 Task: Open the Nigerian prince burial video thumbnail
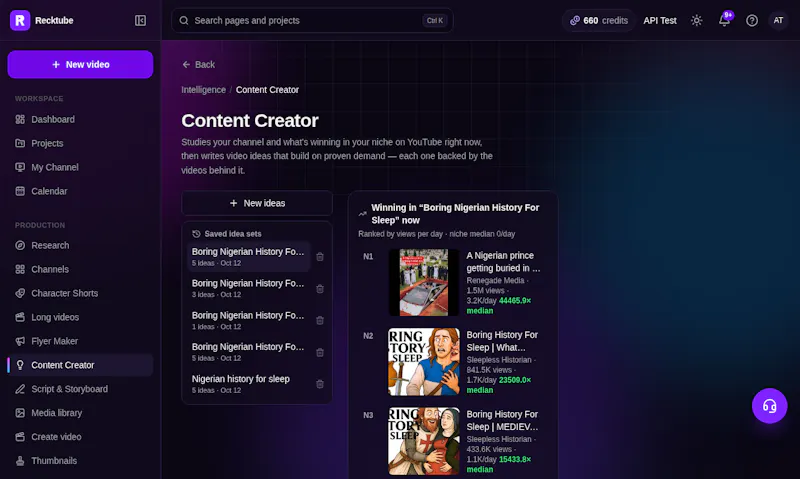424,282
